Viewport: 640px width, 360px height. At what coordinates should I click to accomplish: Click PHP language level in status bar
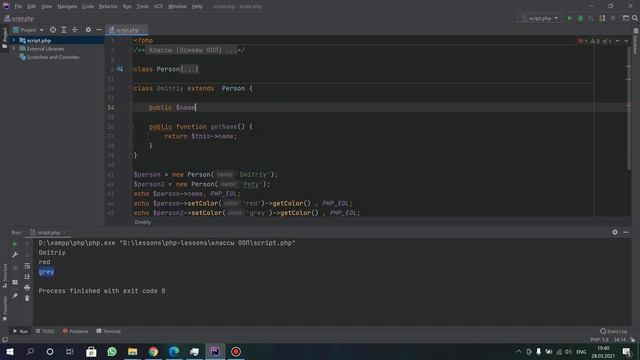599,339
